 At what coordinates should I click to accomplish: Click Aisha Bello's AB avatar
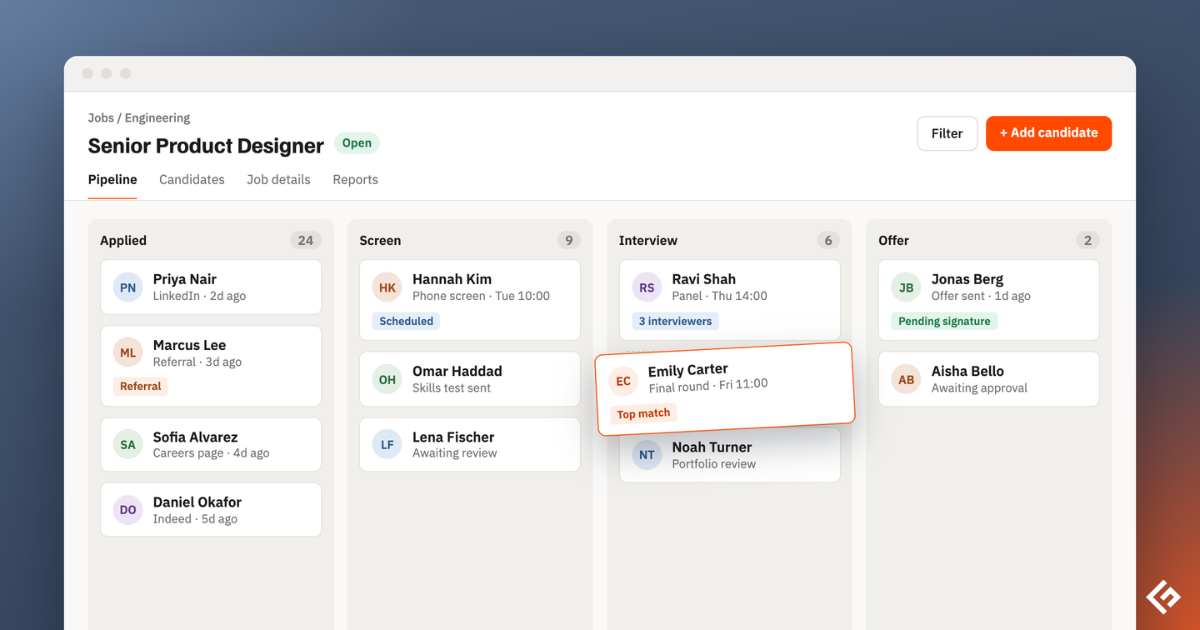point(906,379)
